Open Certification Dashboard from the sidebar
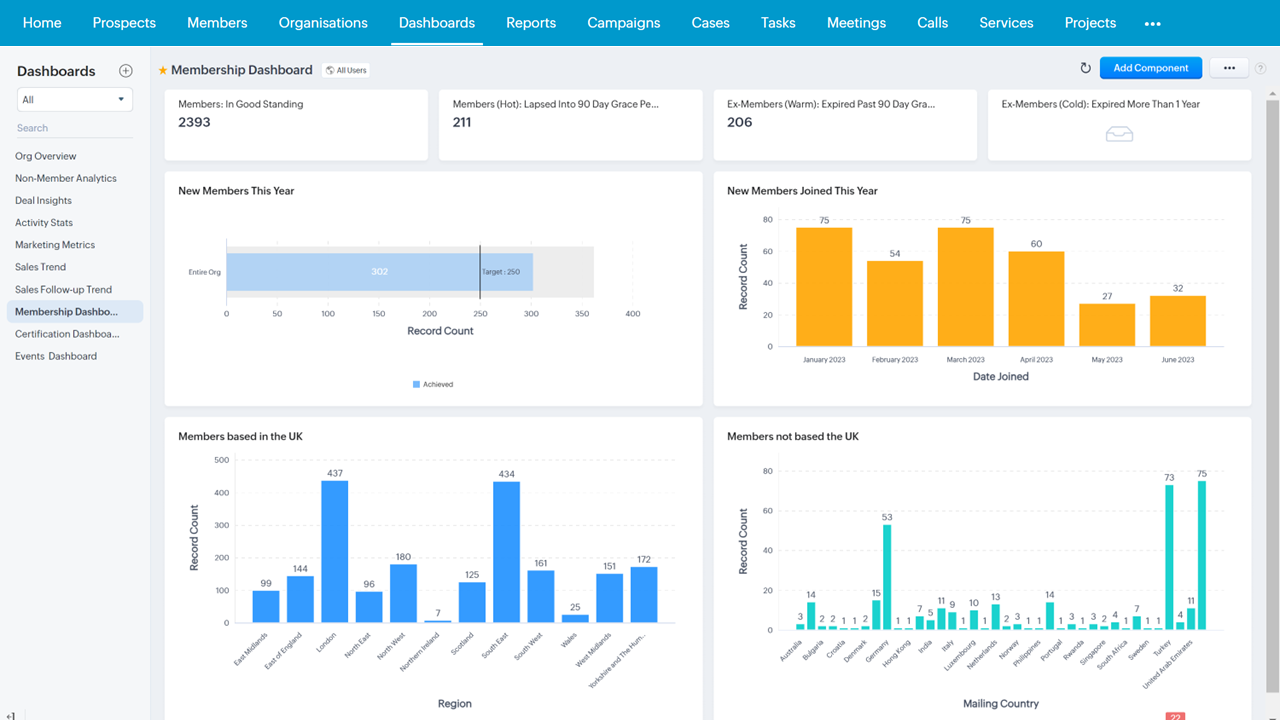The image size is (1280, 720). [x=67, y=334]
